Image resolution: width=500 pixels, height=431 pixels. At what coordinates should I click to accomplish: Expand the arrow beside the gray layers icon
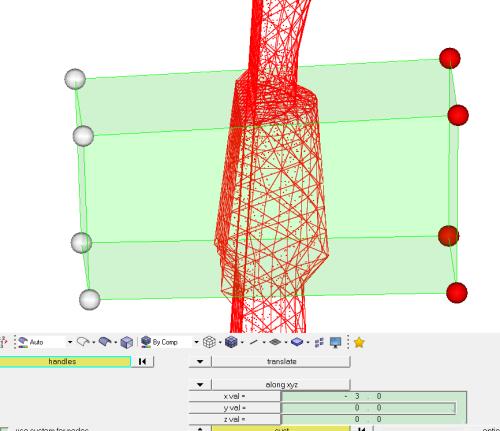click(x=286, y=342)
